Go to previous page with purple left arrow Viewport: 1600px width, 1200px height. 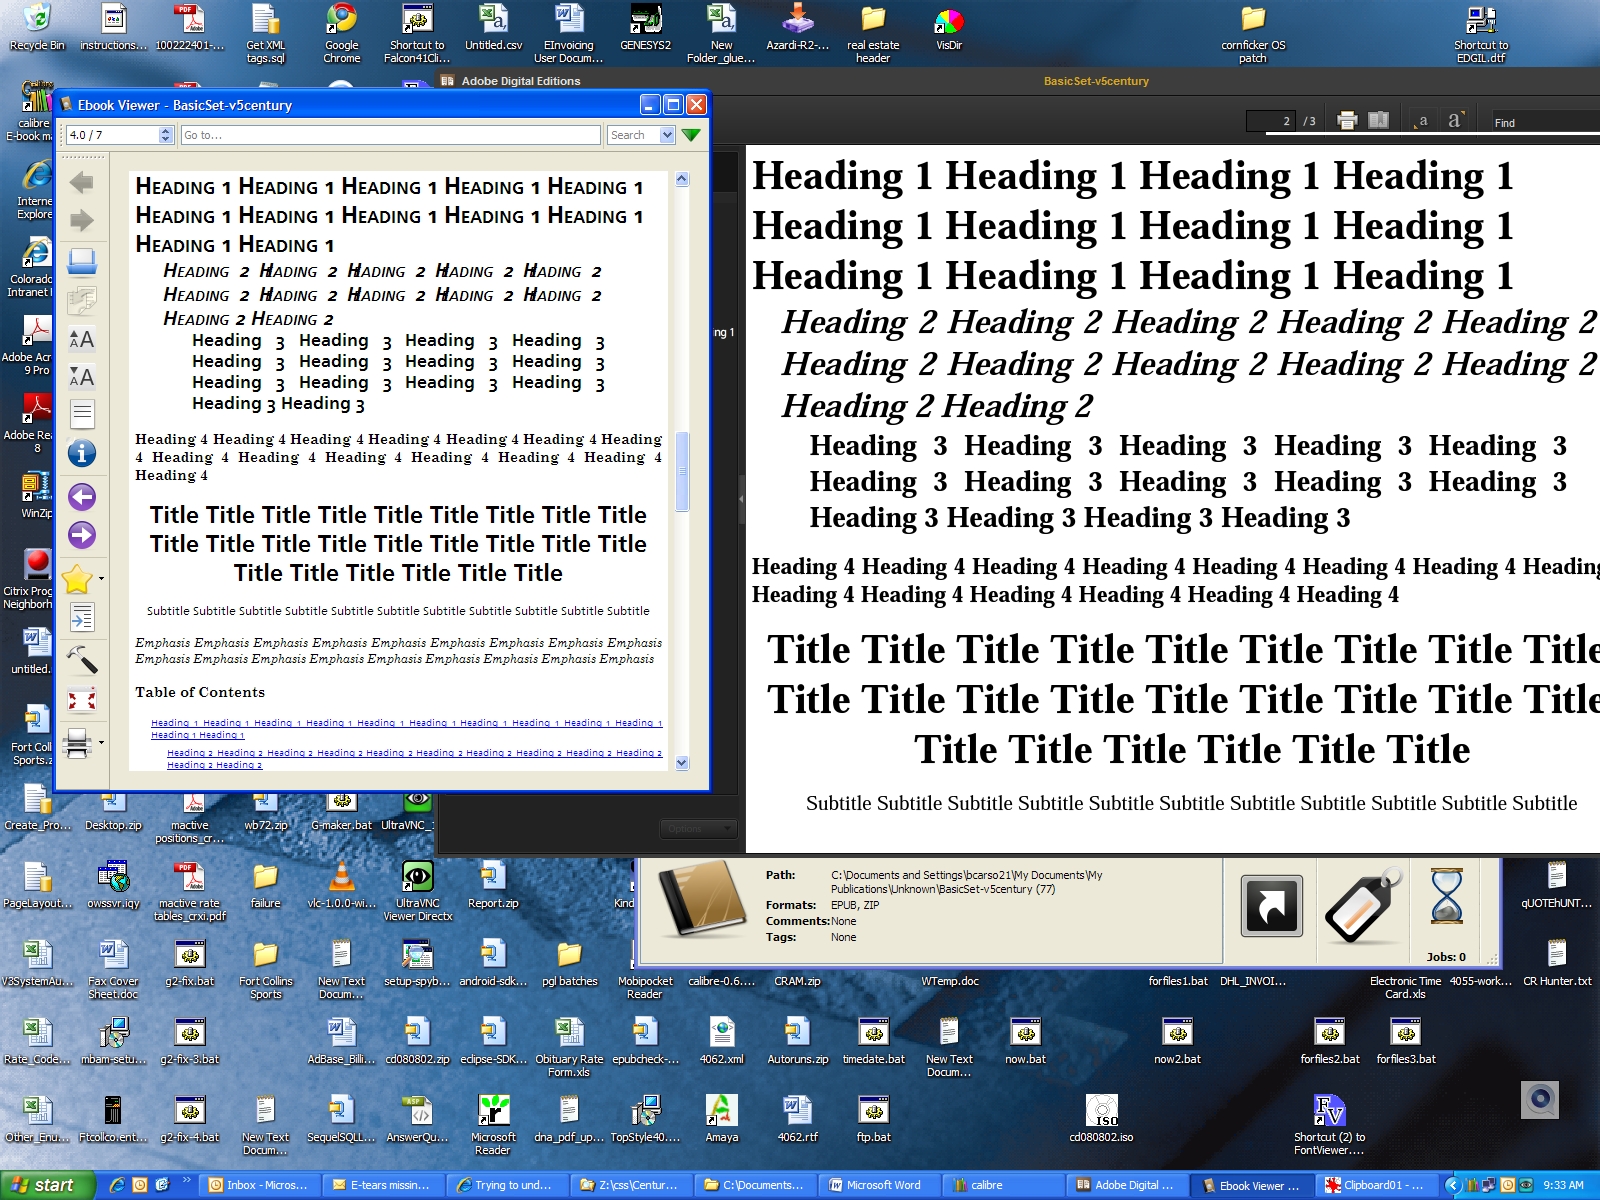[82, 497]
